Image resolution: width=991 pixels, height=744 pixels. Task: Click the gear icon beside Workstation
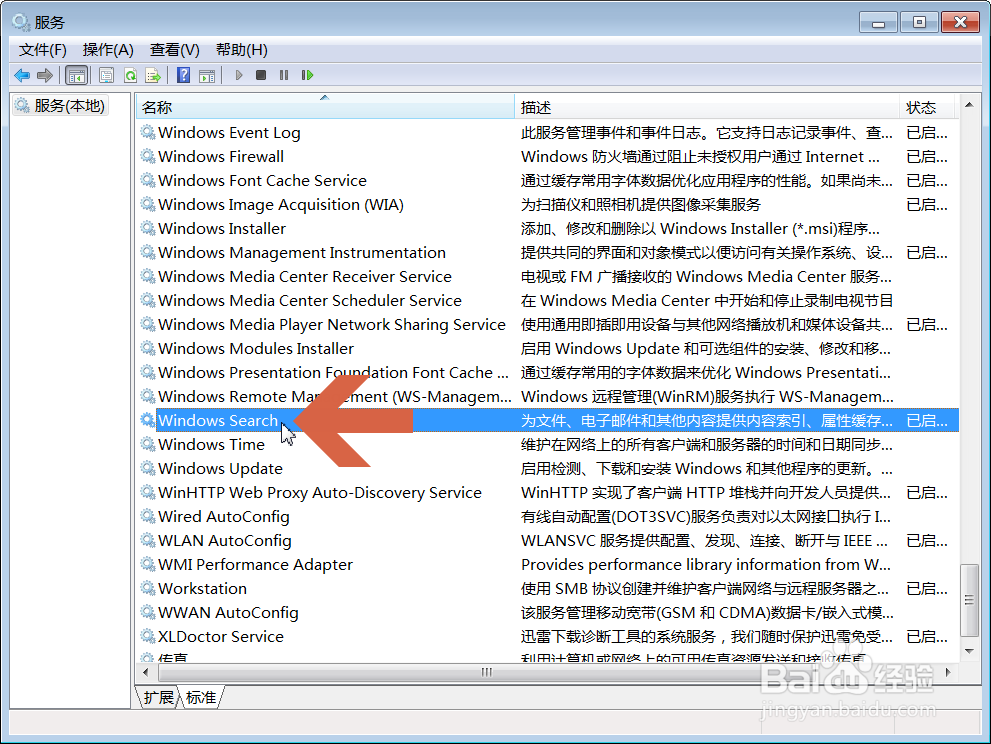tap(148, 588)
